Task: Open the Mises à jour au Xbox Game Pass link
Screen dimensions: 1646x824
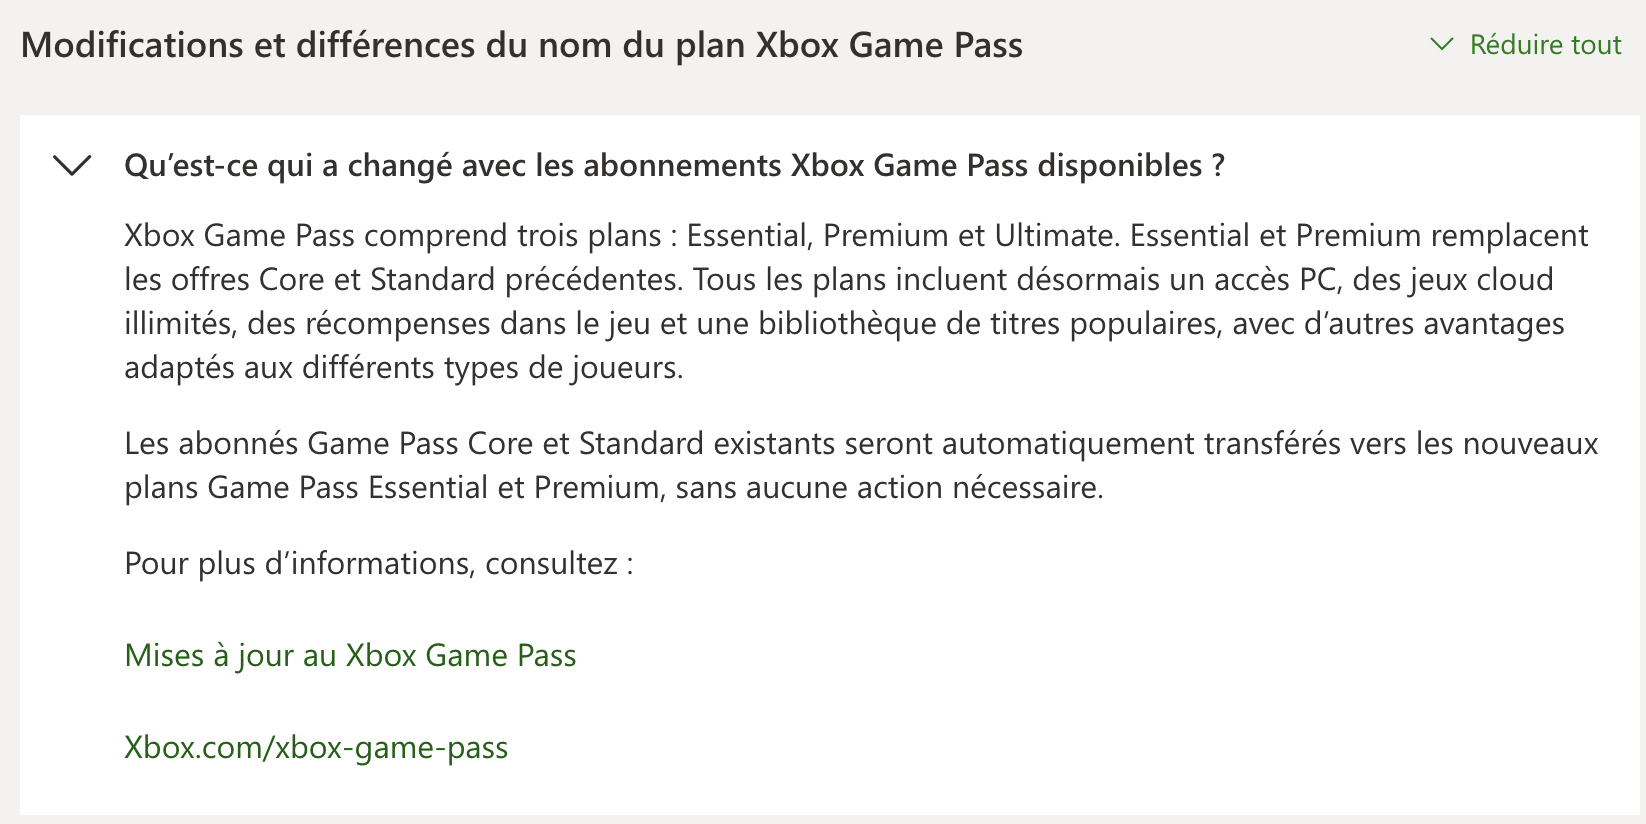Action: point(349,656)
